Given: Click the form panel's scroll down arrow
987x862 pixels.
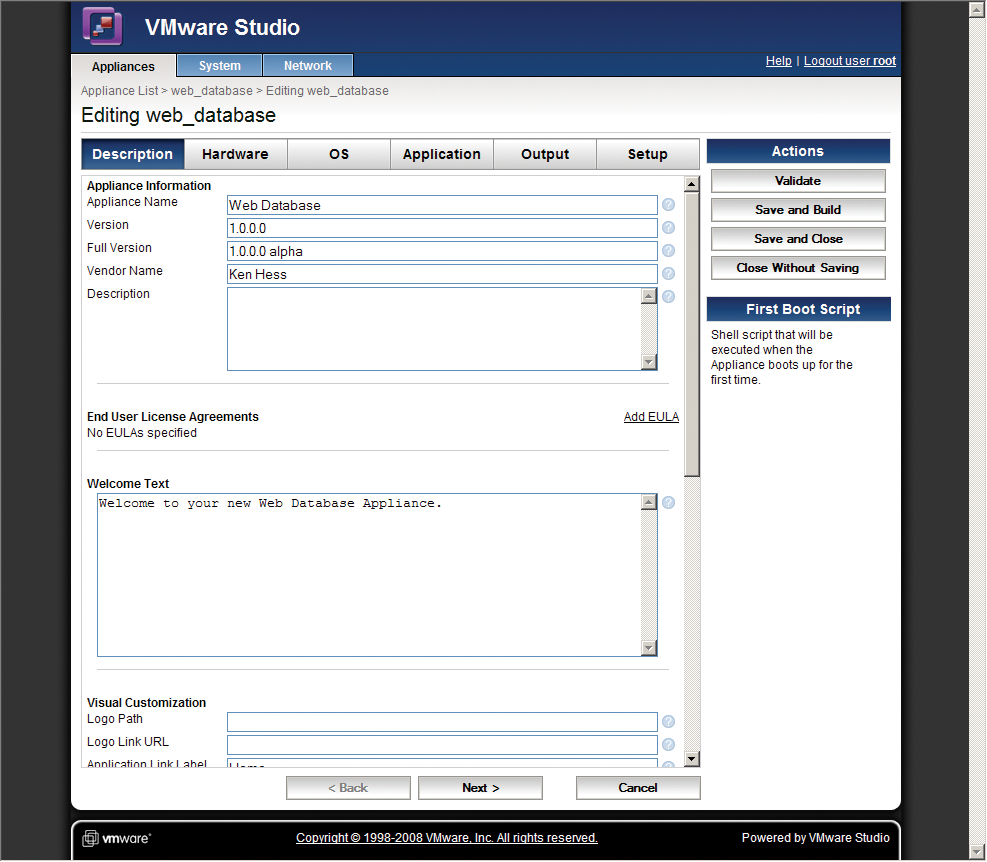Looking at the screenshot, I should pyautogui.click(x=692, y=759).
